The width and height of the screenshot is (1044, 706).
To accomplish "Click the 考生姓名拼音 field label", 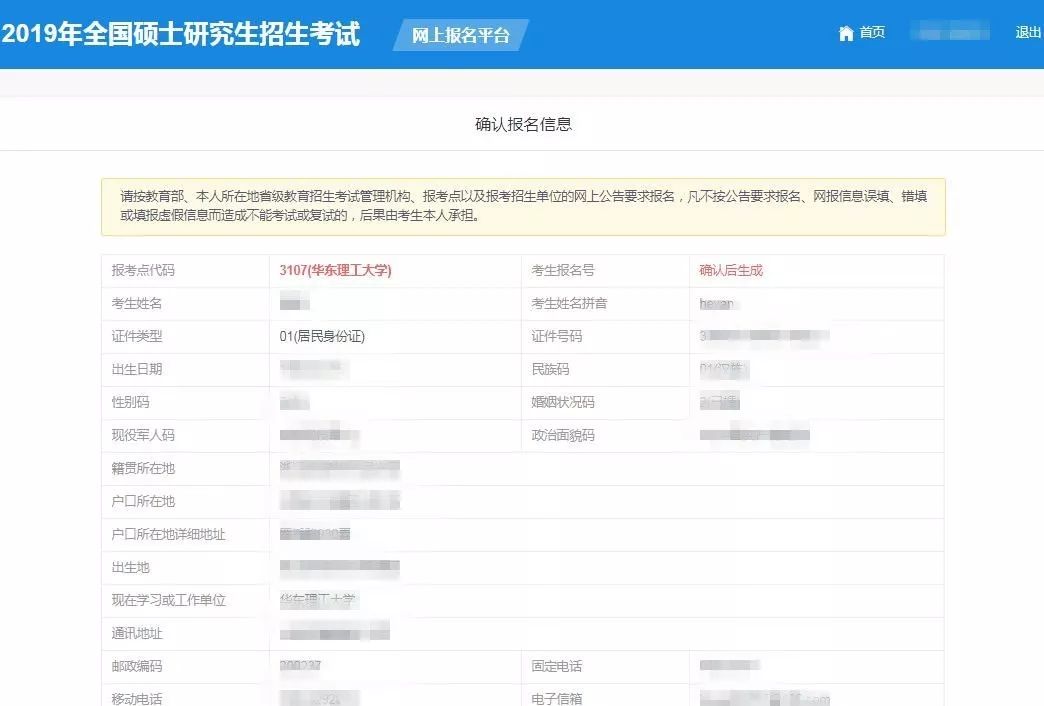I will (x=569, y=304).
